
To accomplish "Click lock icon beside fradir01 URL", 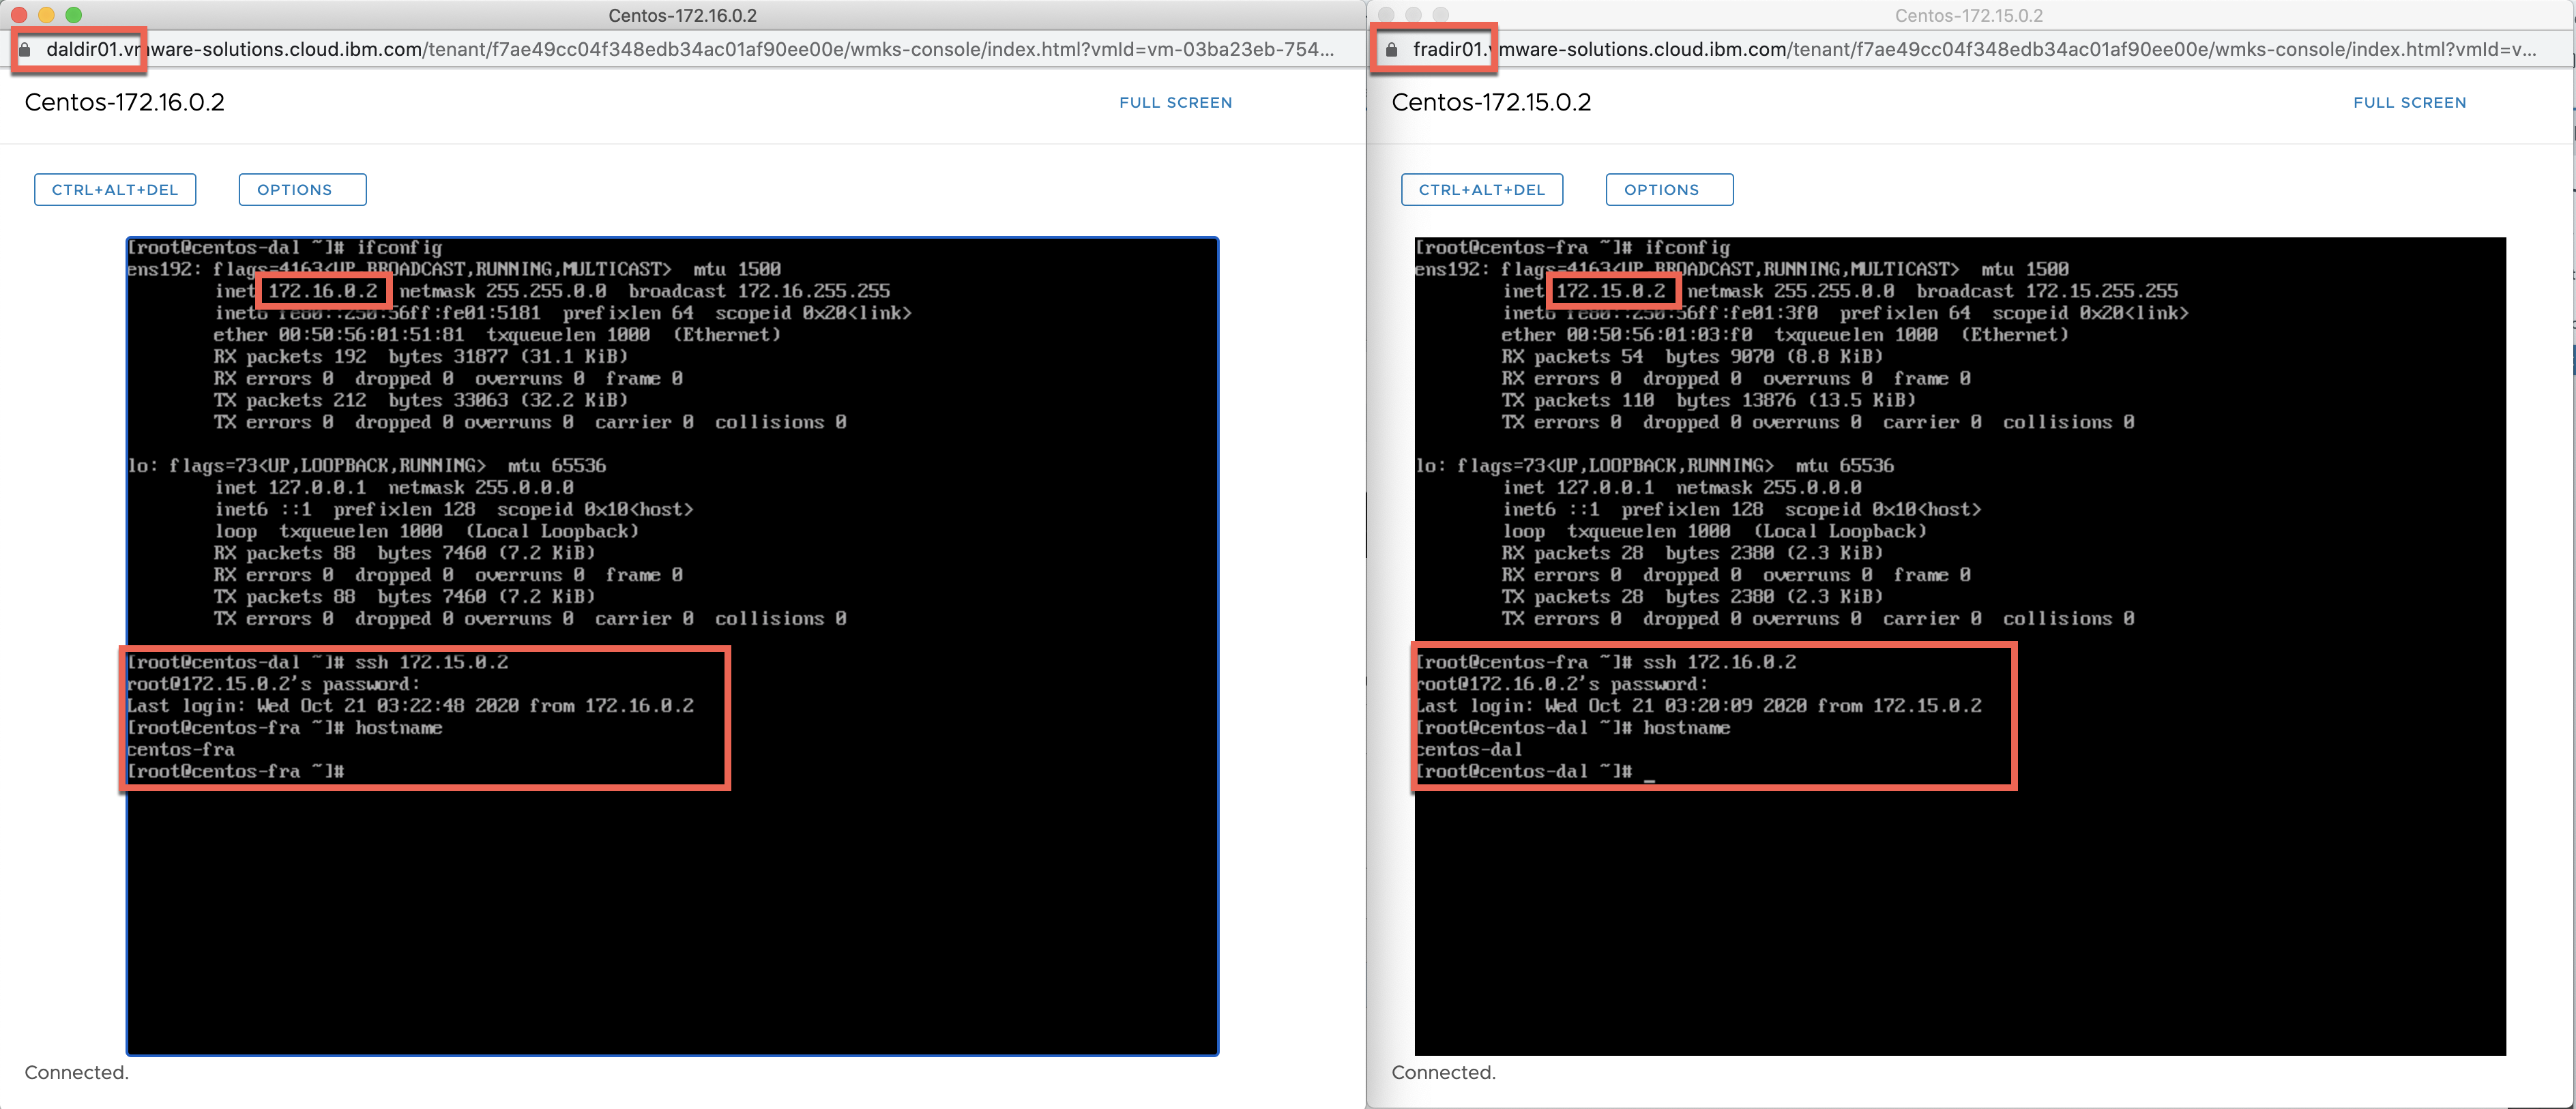I will tap(1391, 50).
